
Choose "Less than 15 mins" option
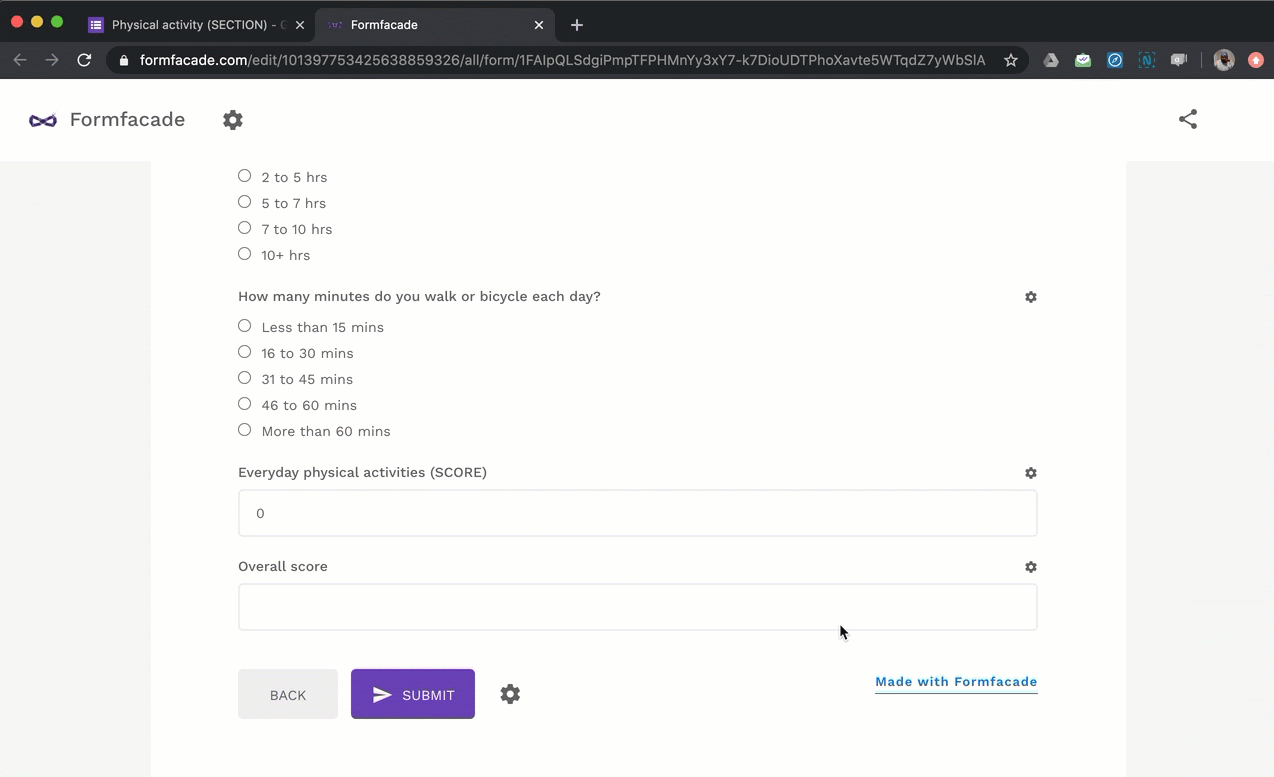245,326
